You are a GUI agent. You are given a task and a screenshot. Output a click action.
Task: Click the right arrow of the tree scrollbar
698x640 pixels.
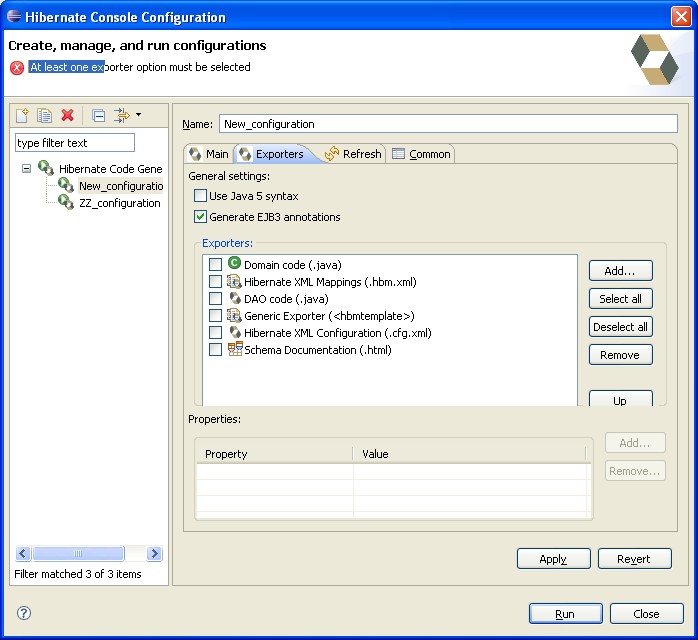(x=154, y=553)
